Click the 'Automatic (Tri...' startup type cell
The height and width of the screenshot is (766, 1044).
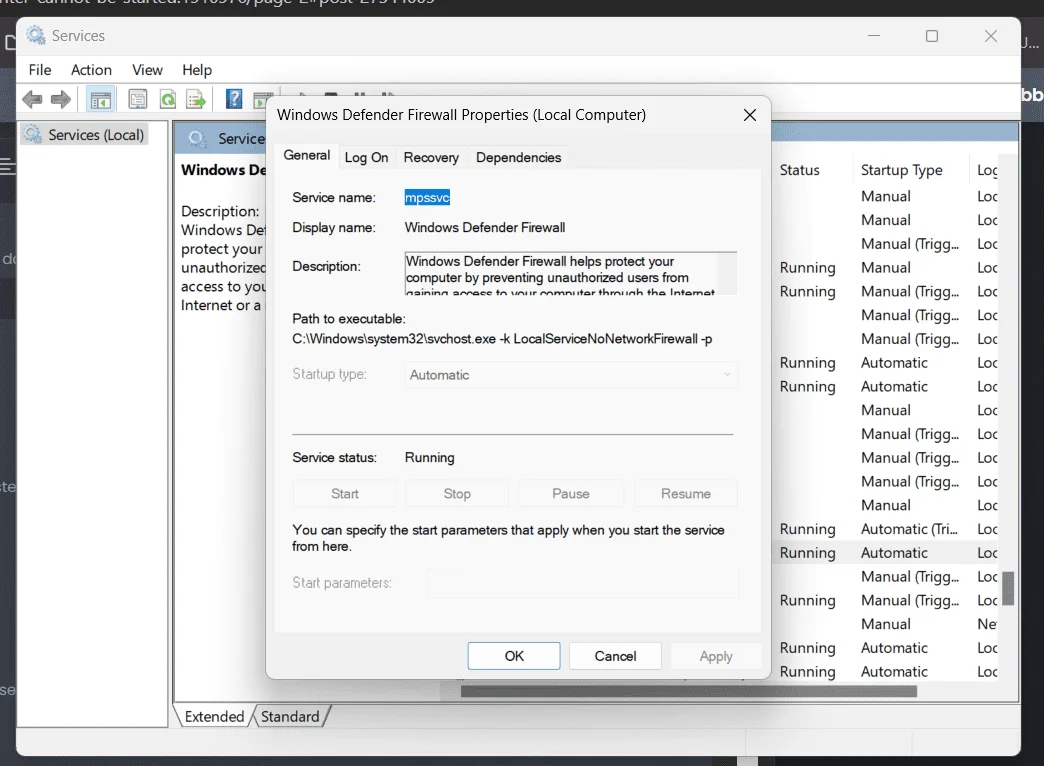pos(909,529)
